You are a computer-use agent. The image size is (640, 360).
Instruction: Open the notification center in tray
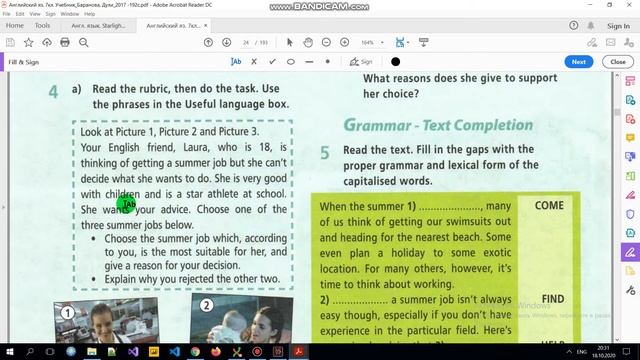(x=627, y=351)
